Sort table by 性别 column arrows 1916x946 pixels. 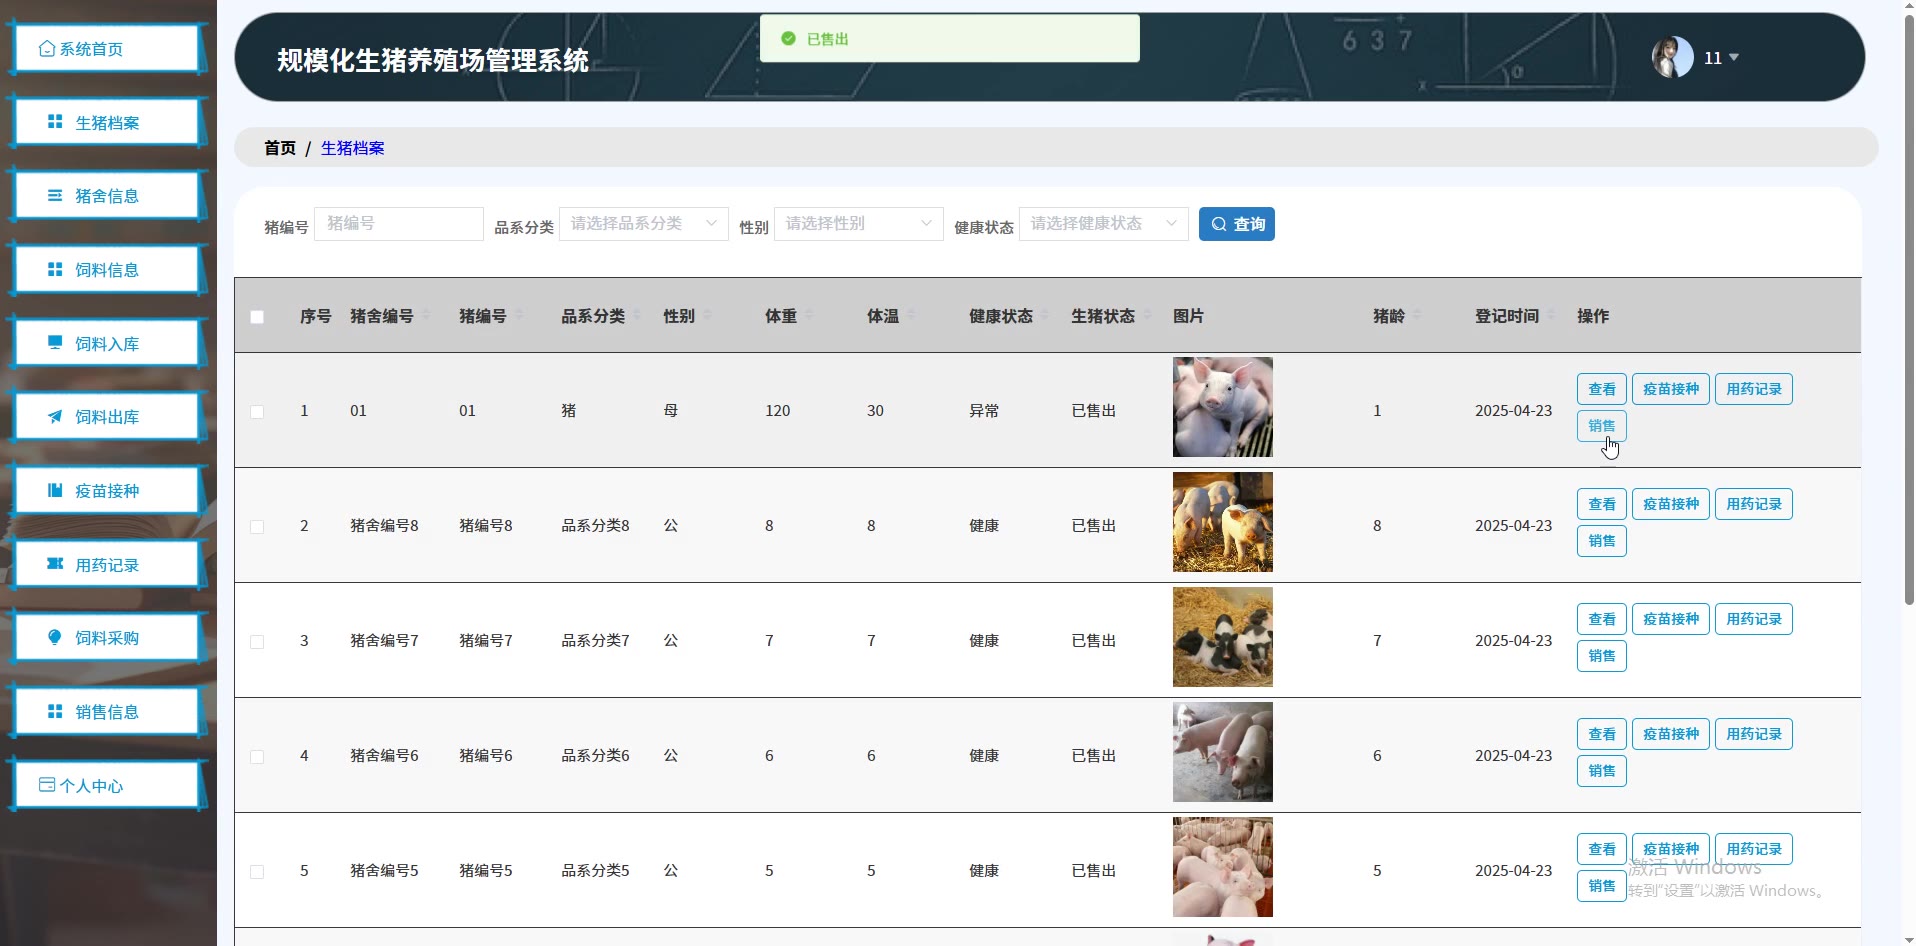point(707,316)
